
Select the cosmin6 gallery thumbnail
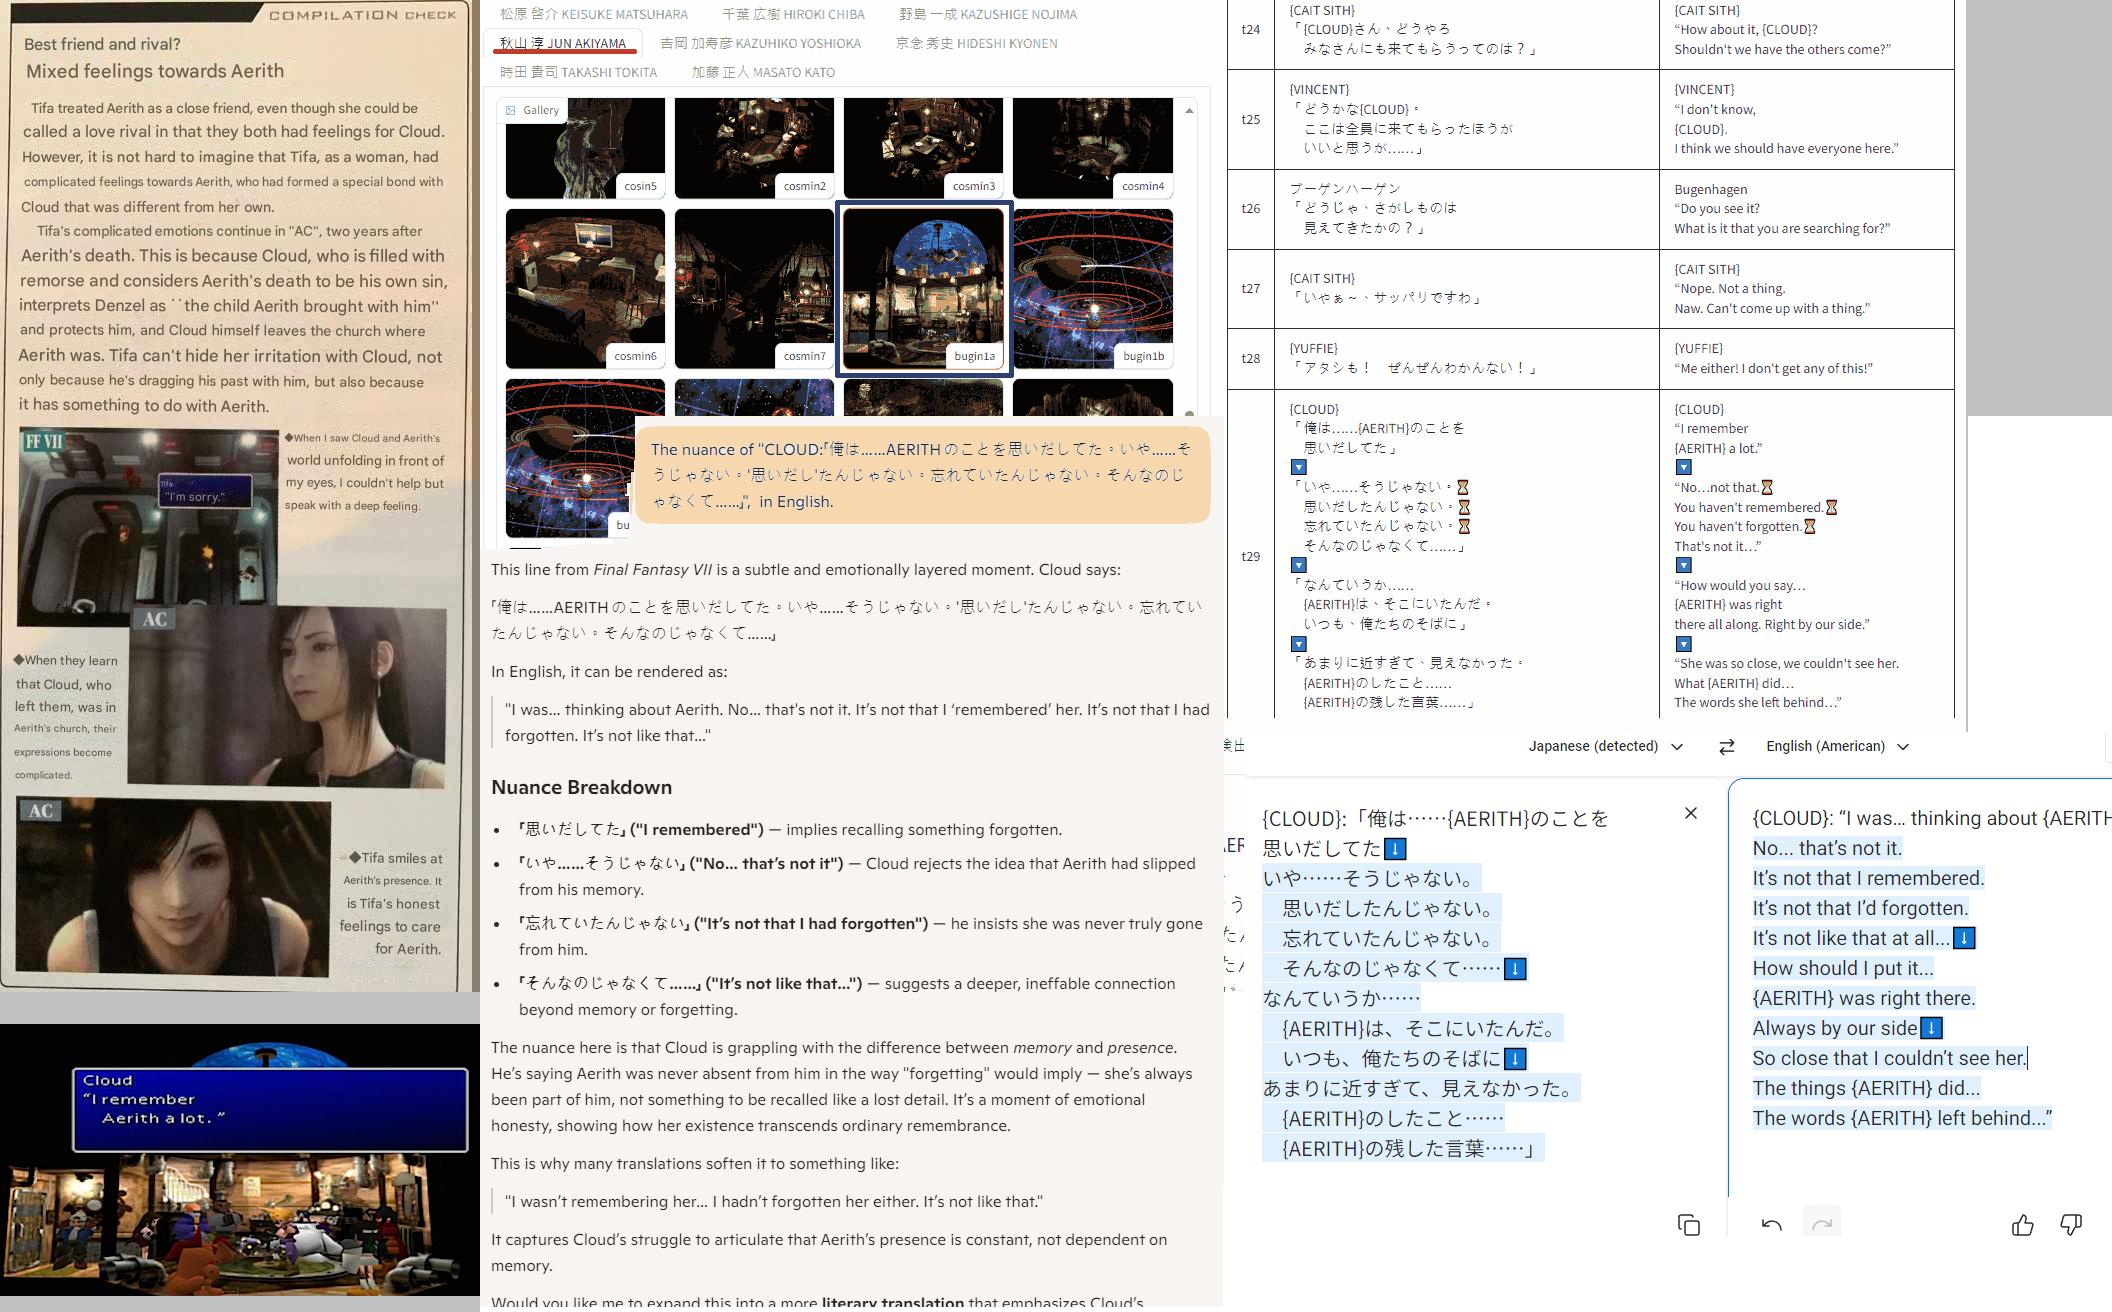tap(585, 289)
